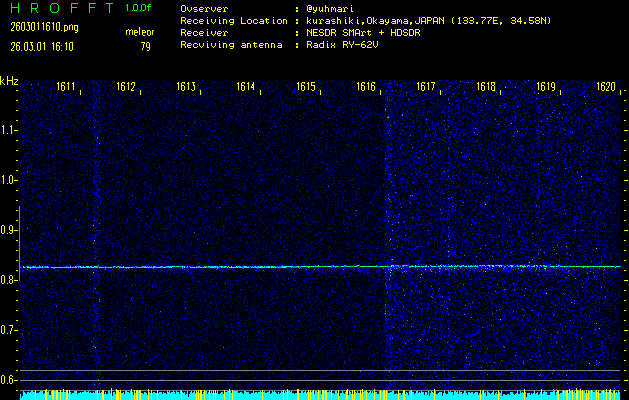Select the 1613 time marker

[187, 88]
